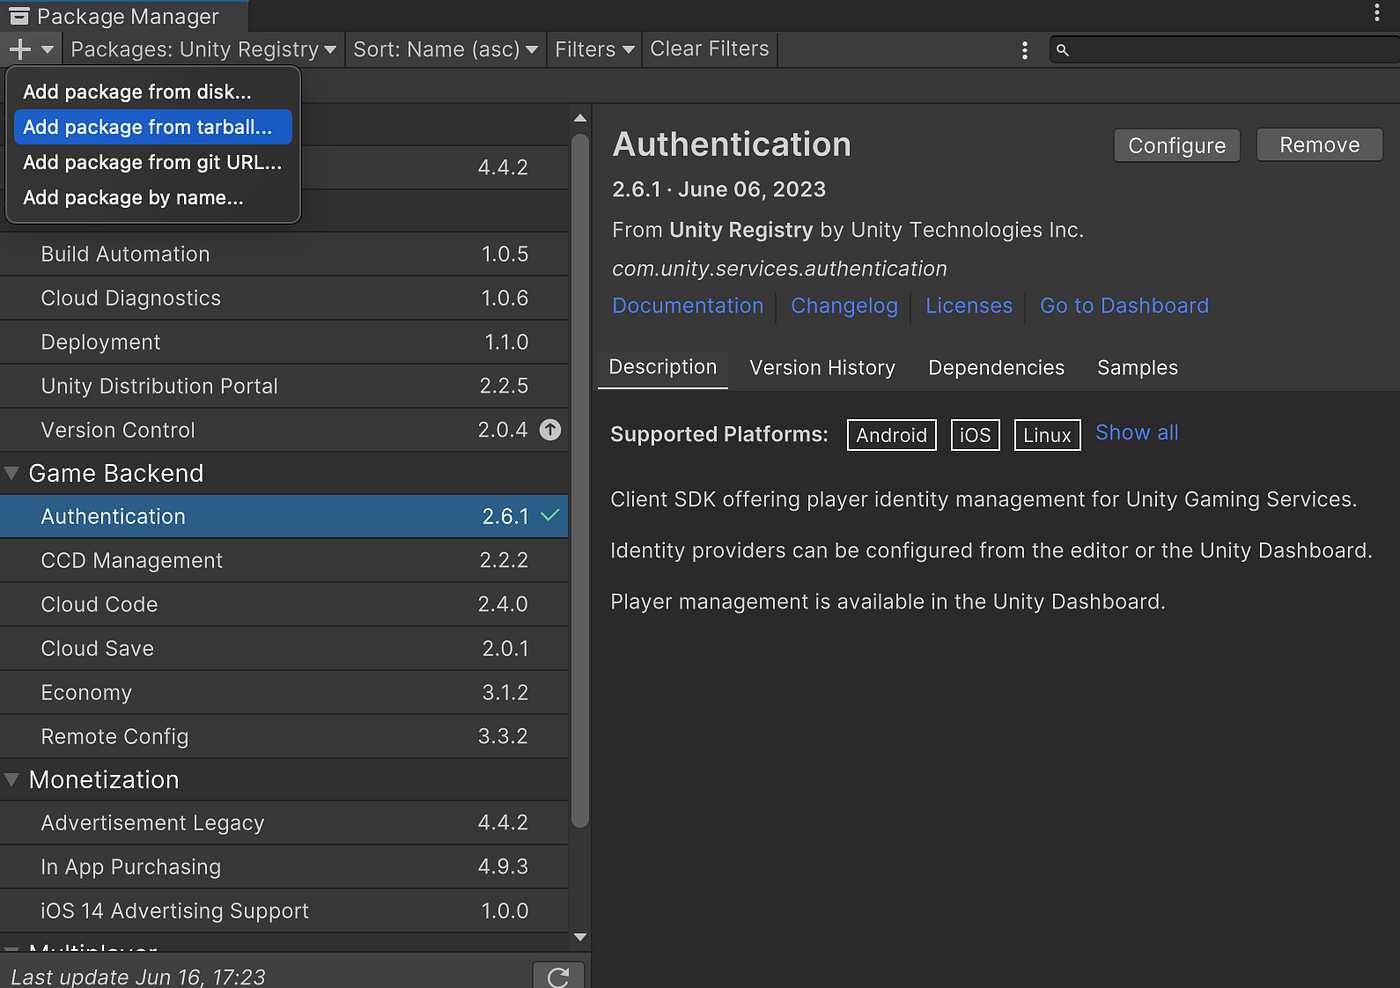Screen dimensions: 1400x988
Task: Click the magnifier icon in the search field
Action: [x=1062, y=50]
